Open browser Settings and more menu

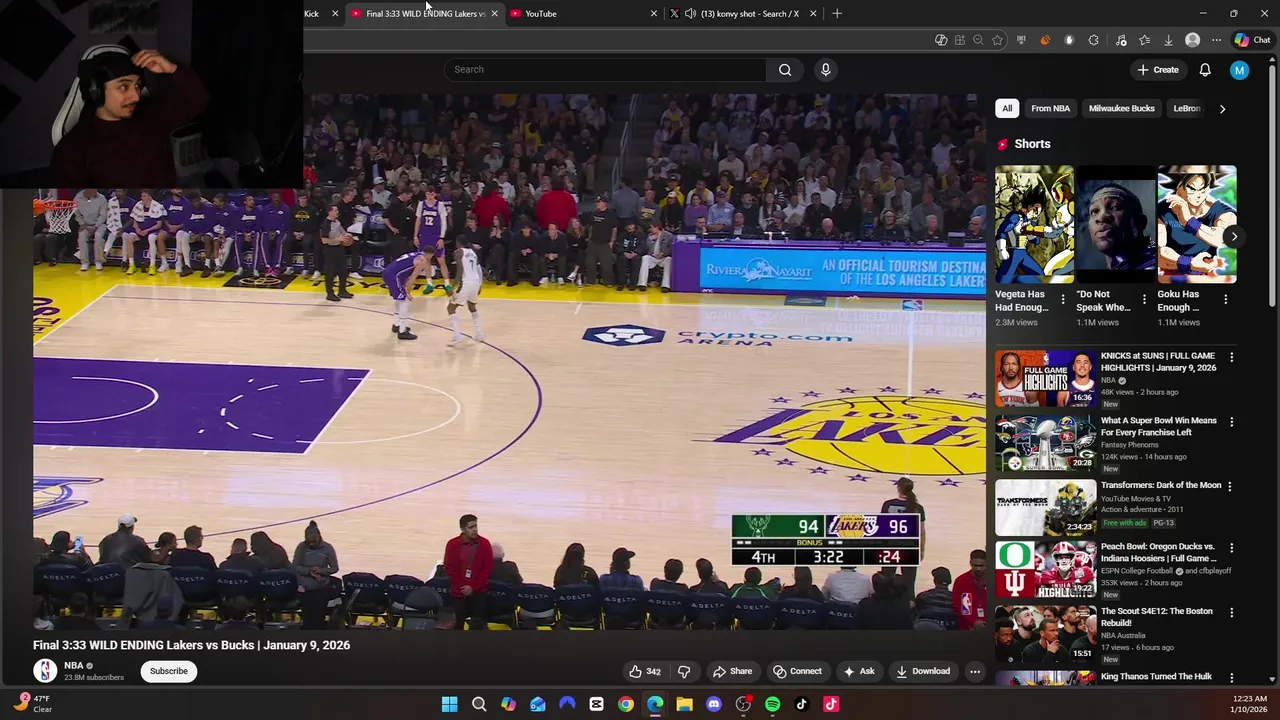(x=1216, y=40)
